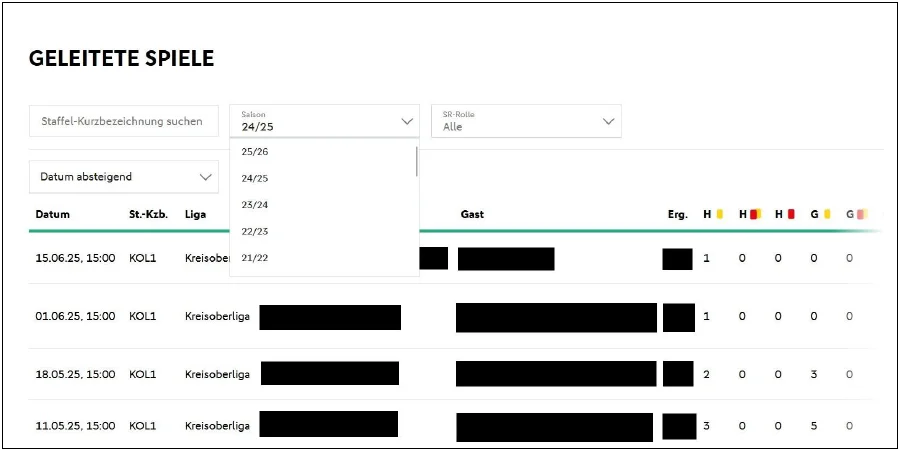Open the SR-Rolle dropdown

pyautogui.click(x=526, y=121)
